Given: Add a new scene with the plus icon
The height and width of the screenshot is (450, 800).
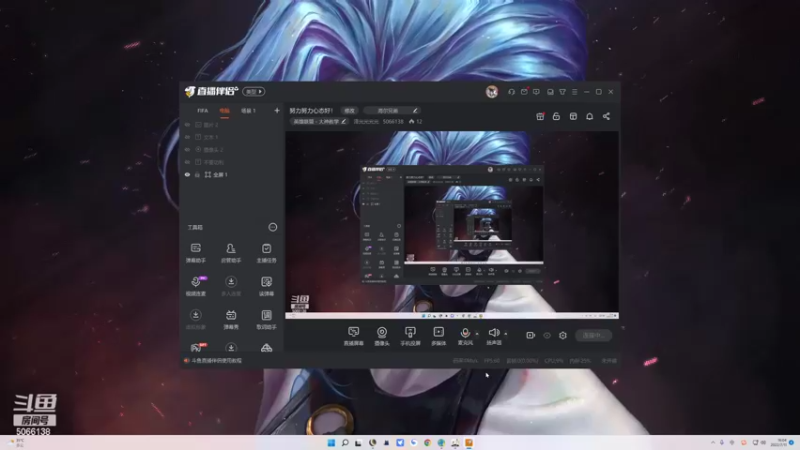Looking at the screenshot, I should point(277,110).
